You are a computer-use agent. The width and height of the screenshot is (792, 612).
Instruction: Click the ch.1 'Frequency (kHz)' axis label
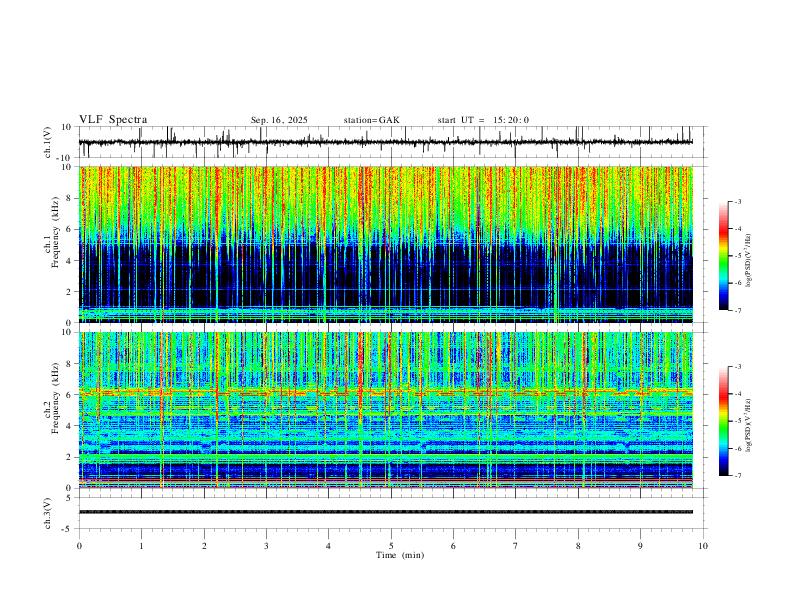pyautogui.click(x=55, y=232)
